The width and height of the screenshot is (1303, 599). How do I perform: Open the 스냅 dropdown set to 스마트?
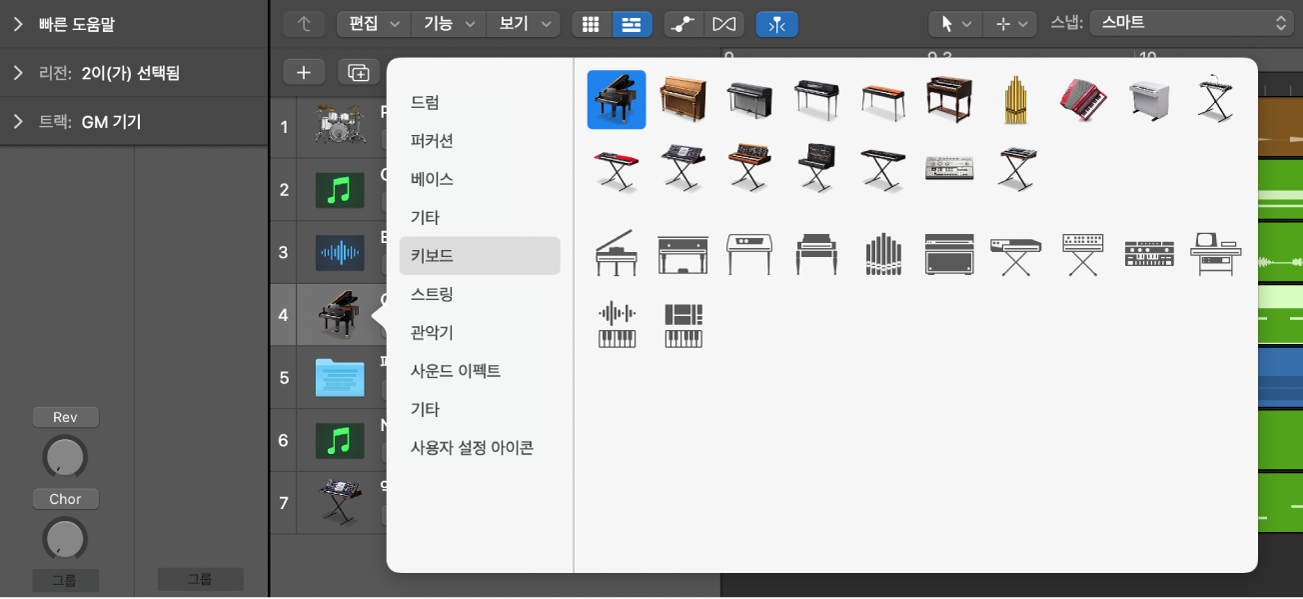(x=1191, y=24)
